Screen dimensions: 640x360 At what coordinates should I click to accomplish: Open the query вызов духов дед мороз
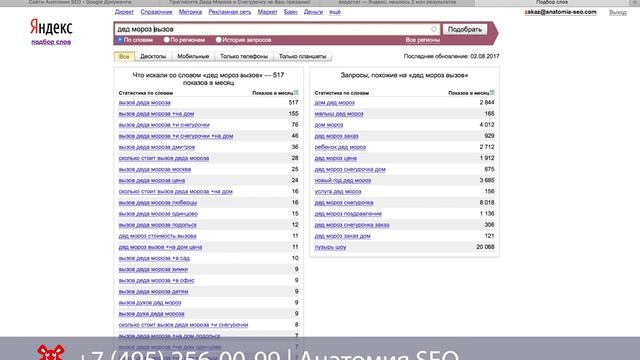click(x=150, y=303)
